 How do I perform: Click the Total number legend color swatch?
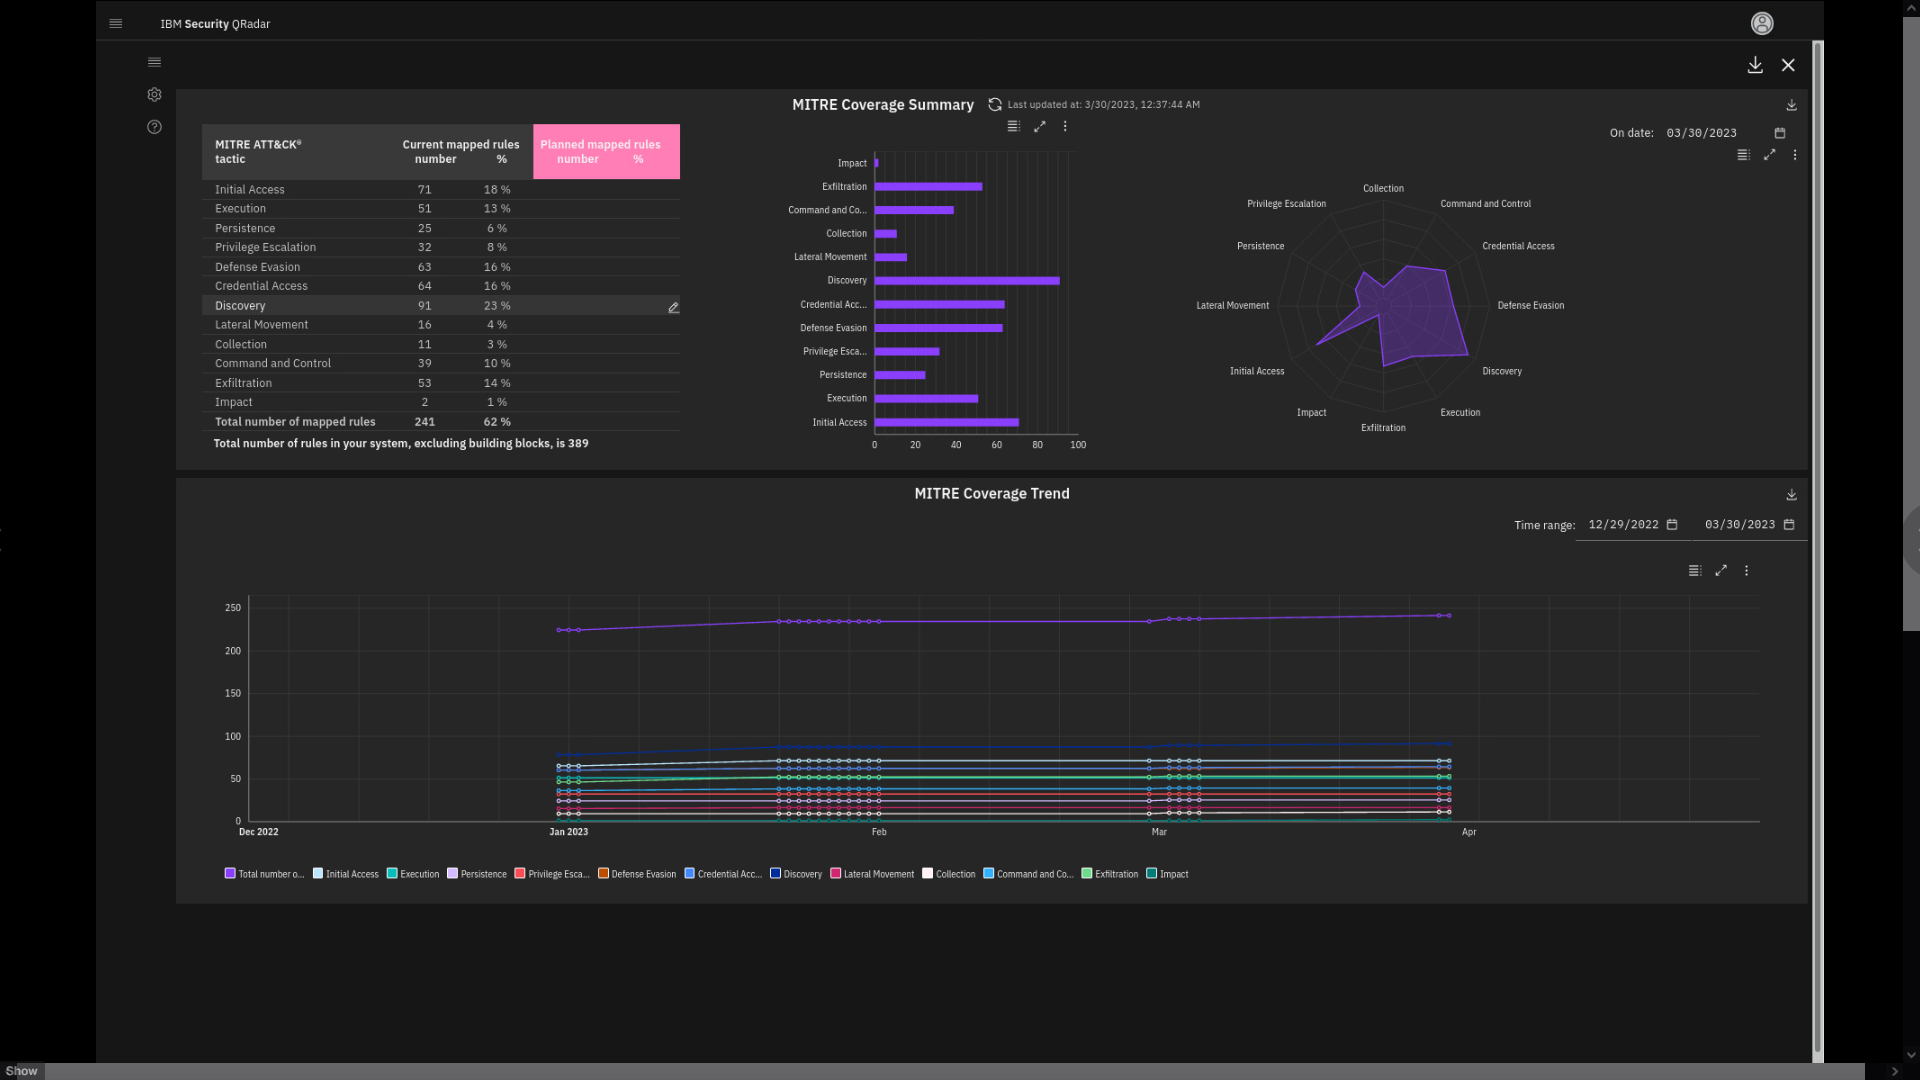(230, 874)
